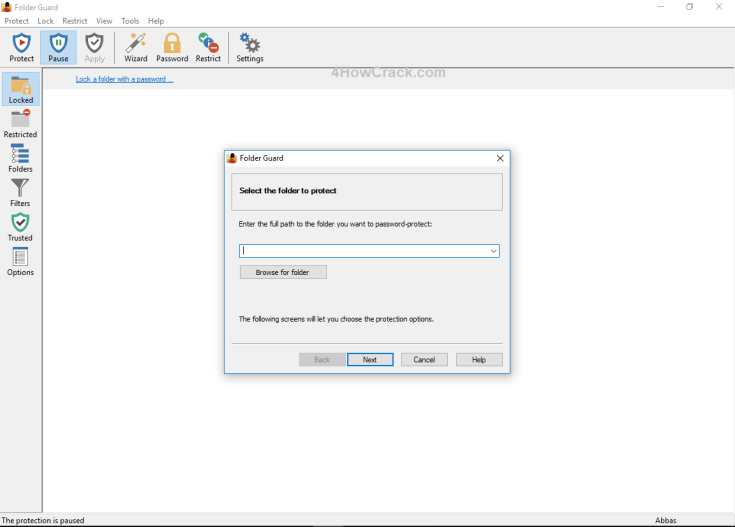Click the Folder Guard dialog title icon
Viewport: 735px width, 527px height.
(232, 158)
